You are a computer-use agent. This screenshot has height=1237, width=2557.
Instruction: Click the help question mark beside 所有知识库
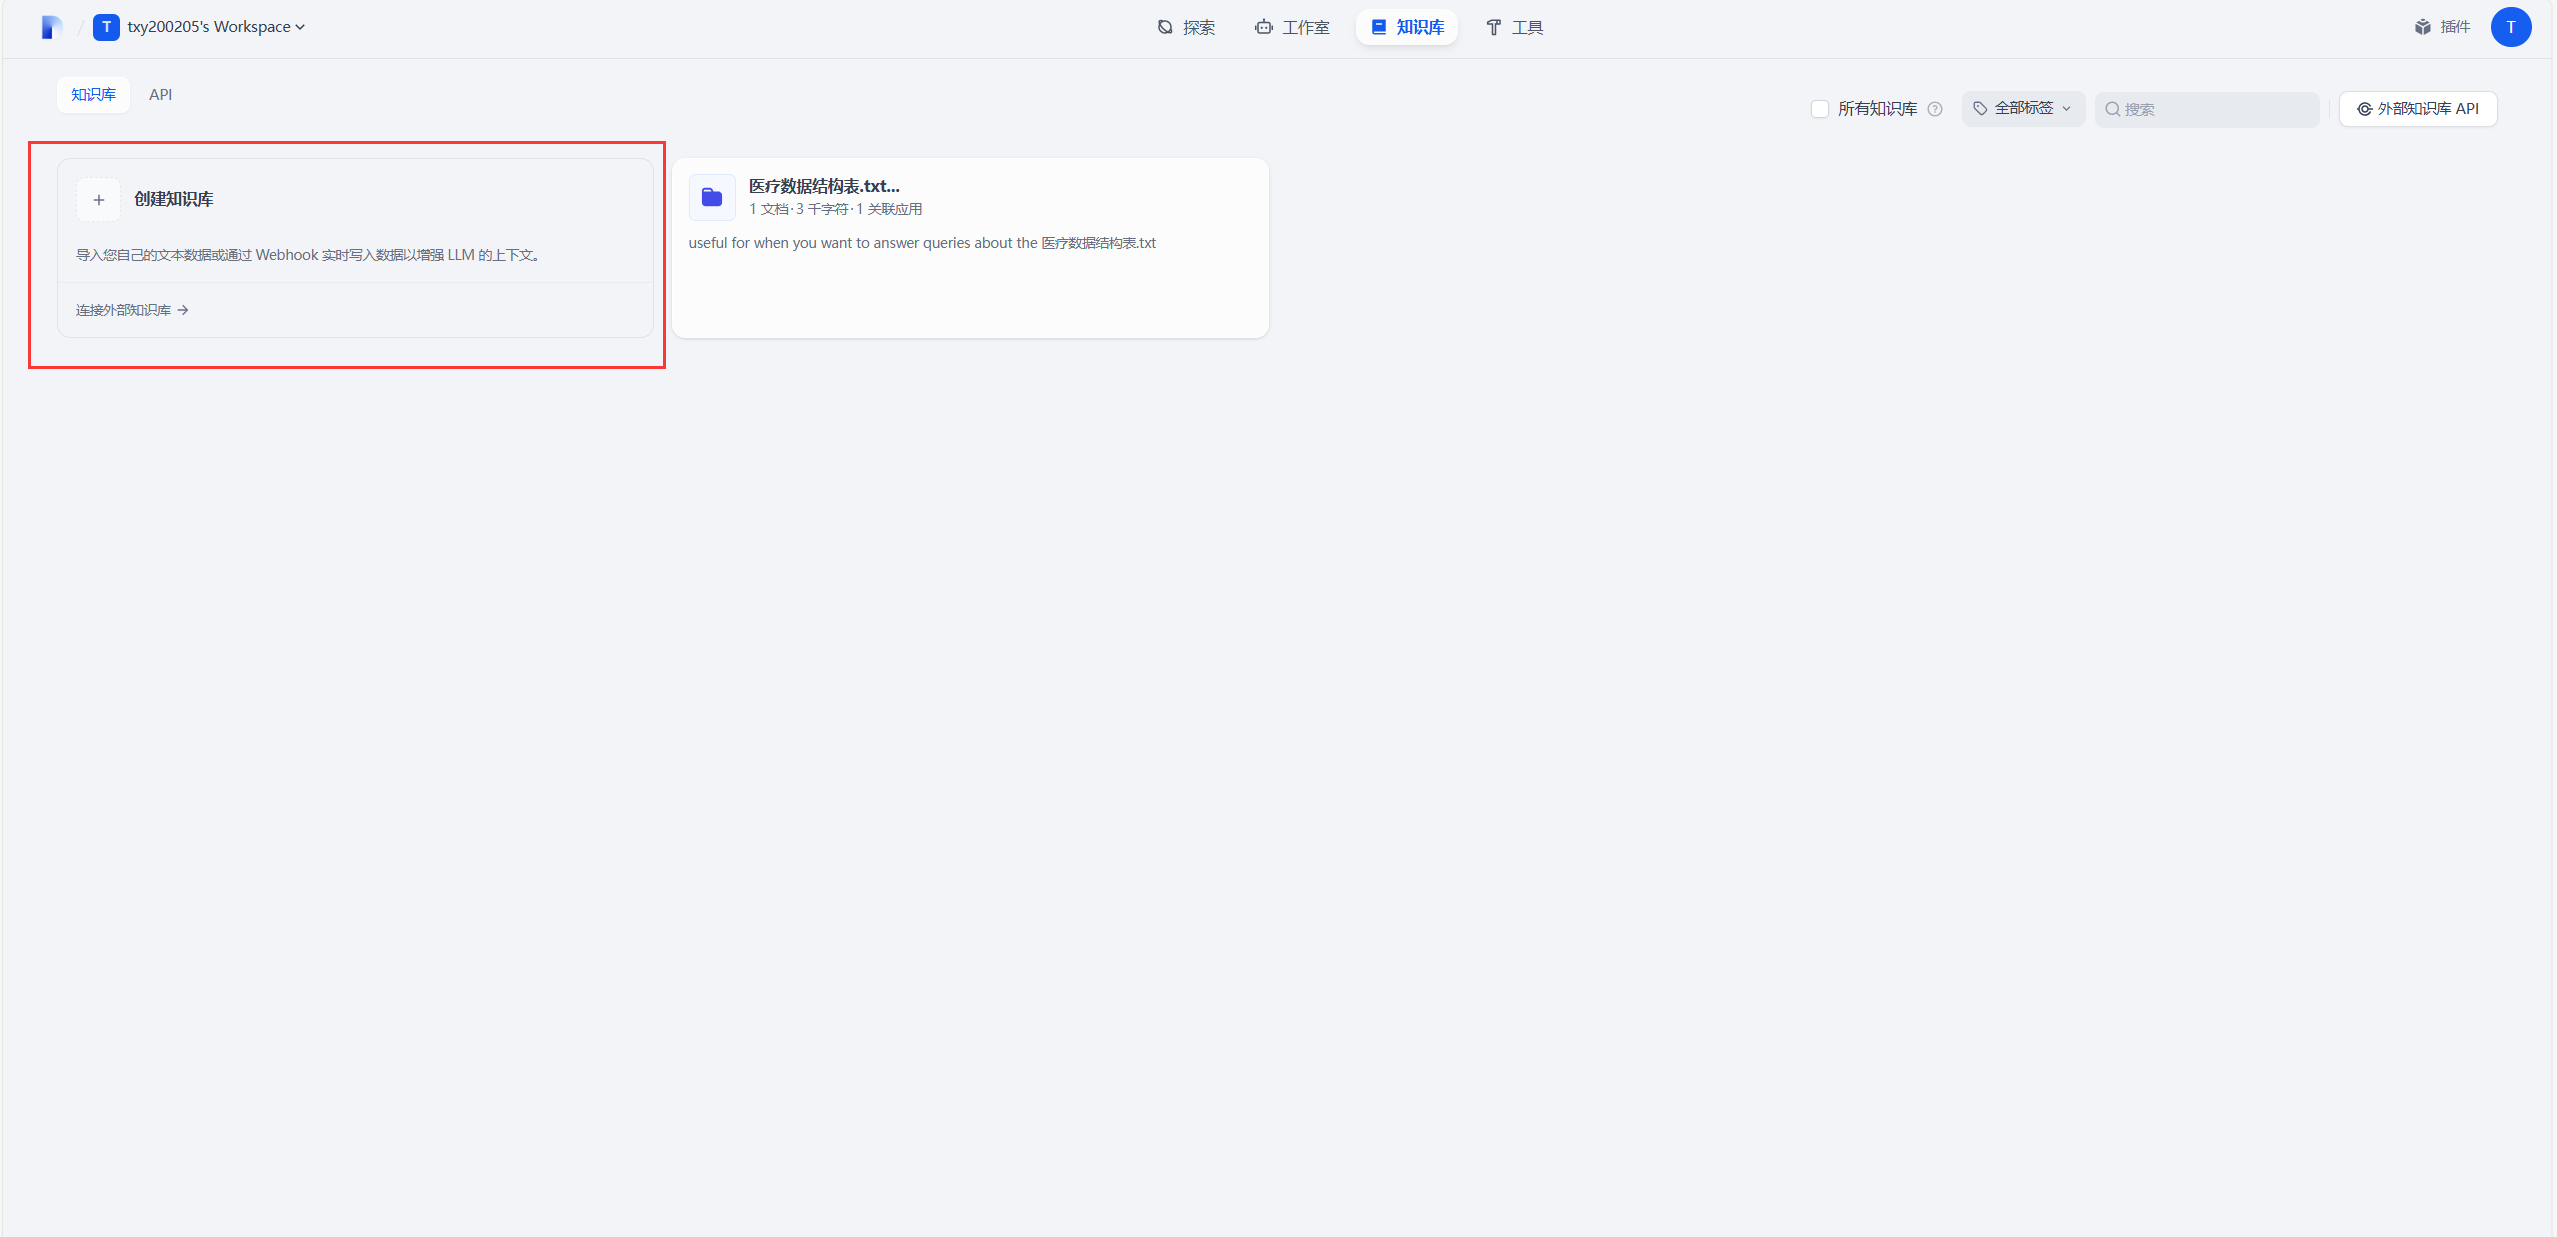[x=1935, y=109]
